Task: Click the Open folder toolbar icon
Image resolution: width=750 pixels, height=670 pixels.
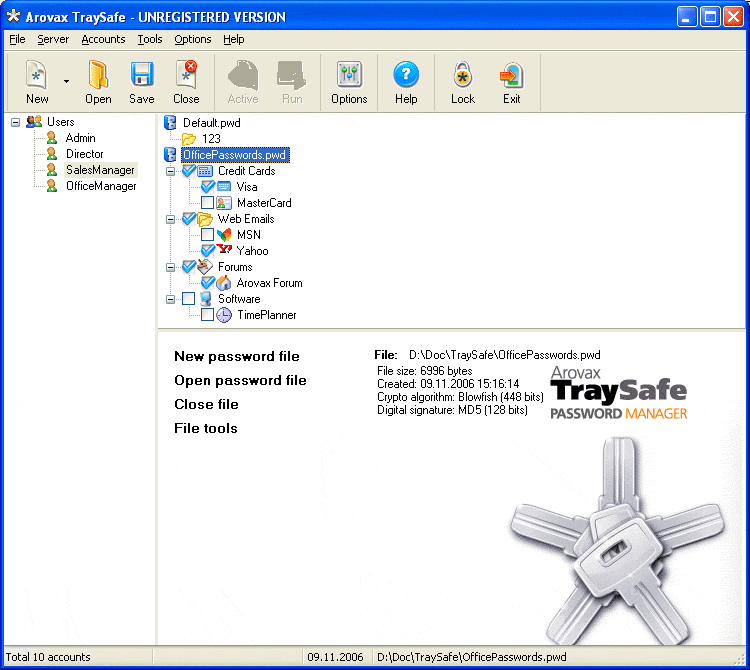Action: tap(98, 75)
